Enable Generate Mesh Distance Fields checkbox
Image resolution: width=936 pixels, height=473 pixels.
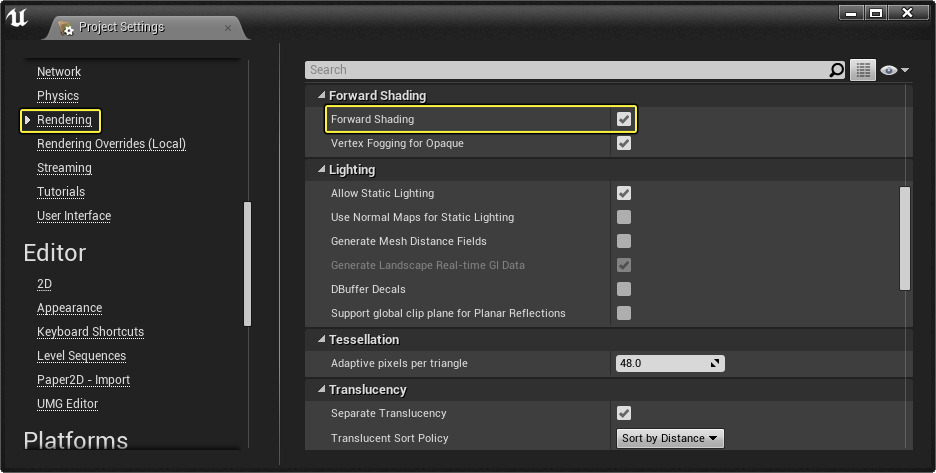click(x=624, y=241)
